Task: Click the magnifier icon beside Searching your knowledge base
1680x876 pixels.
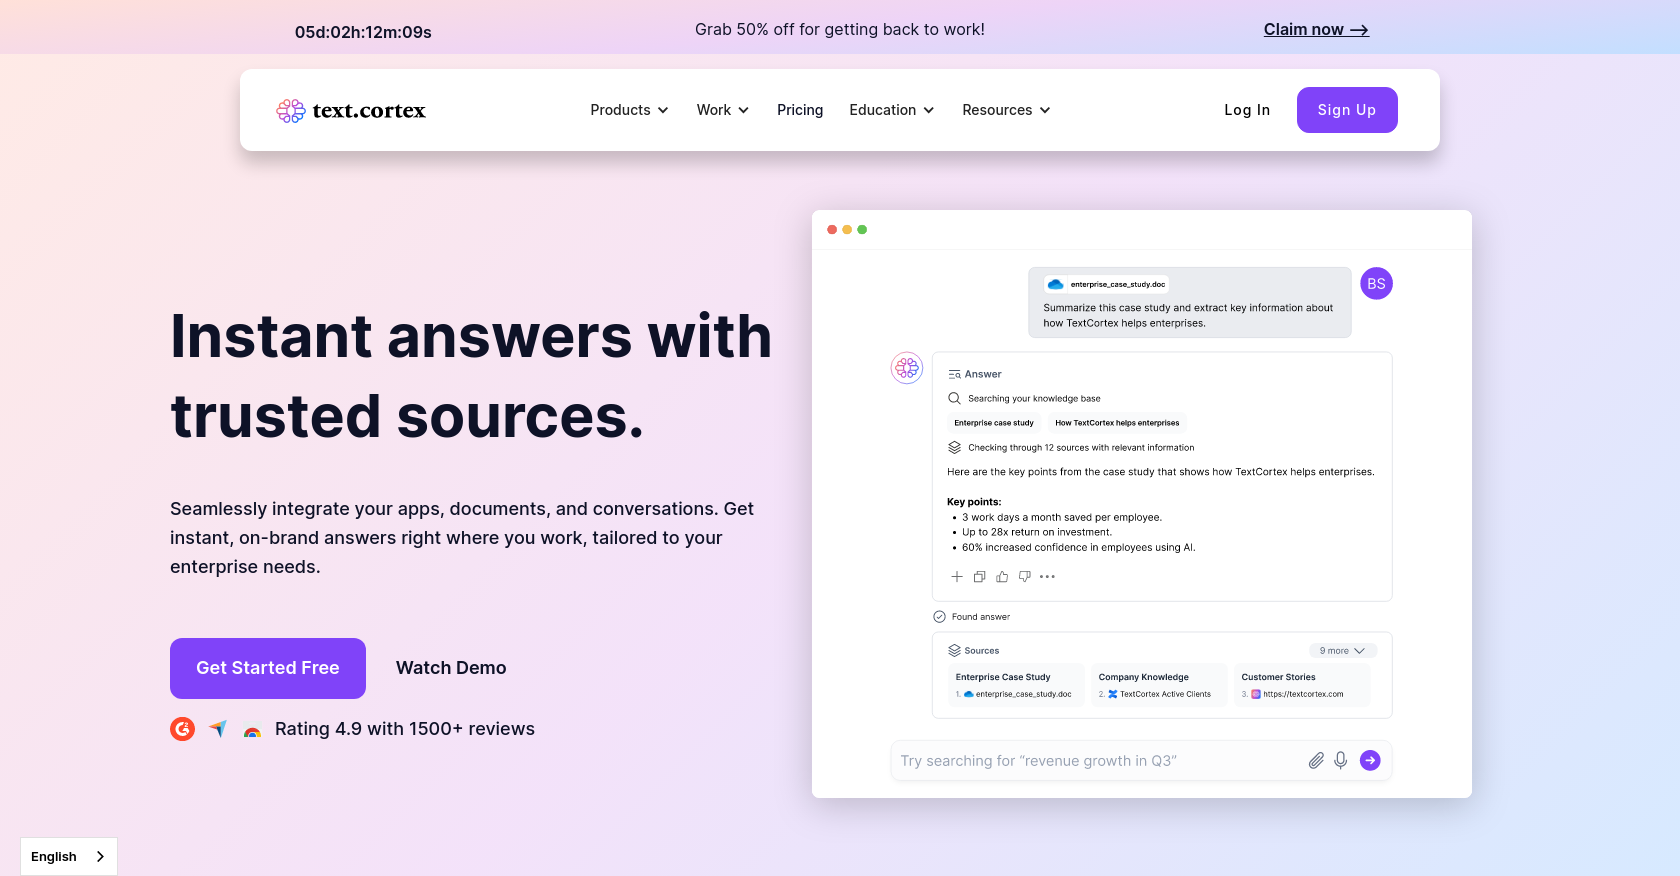Action: pos(954,398)
